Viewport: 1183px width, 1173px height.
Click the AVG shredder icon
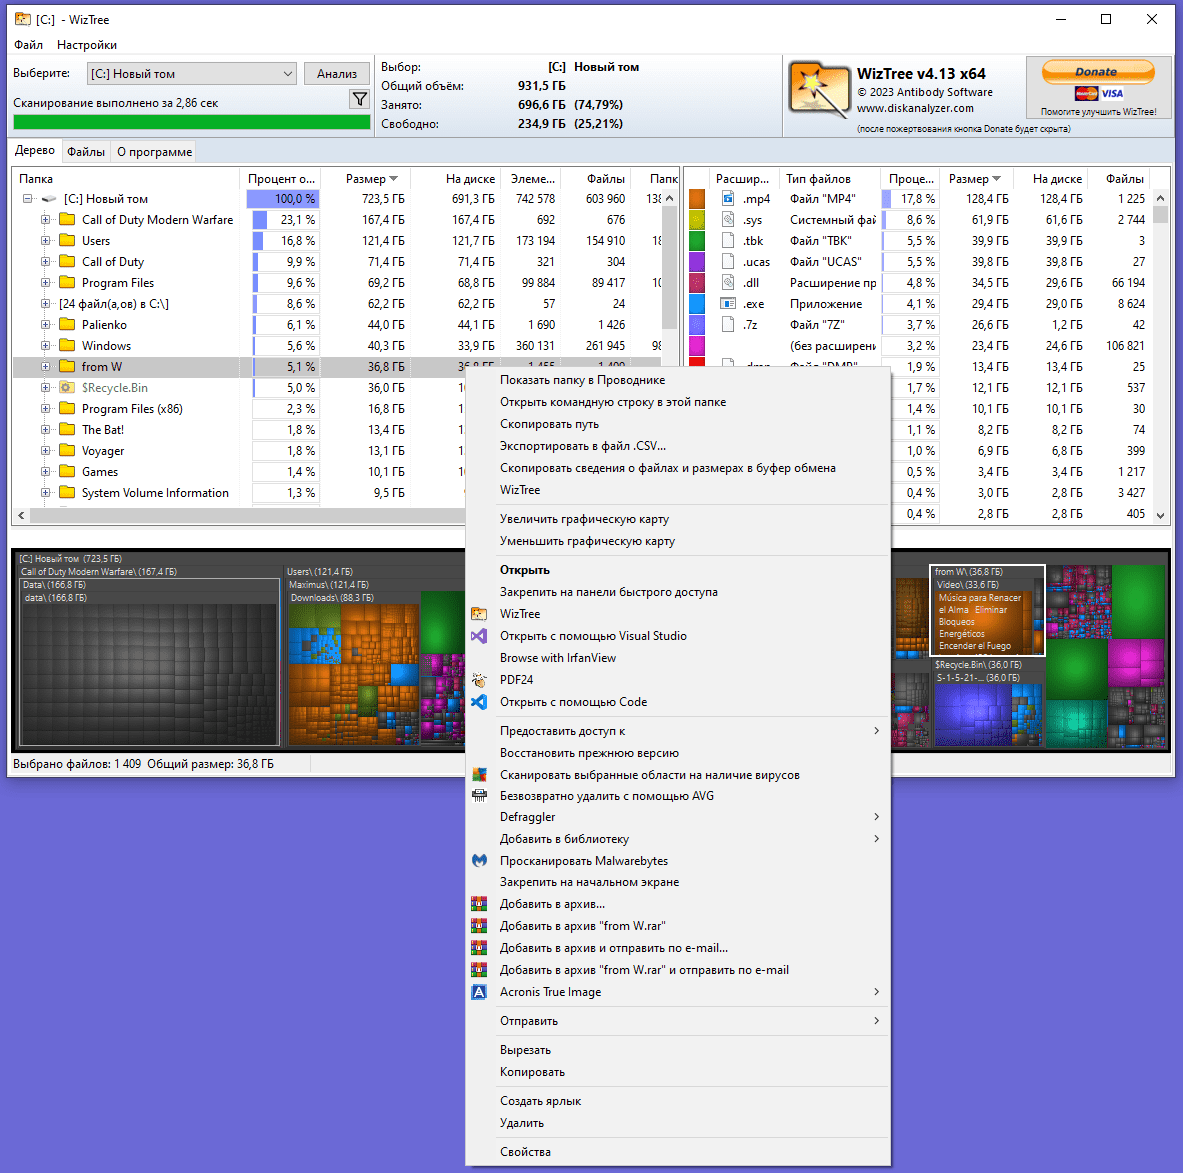click(x=479, y=796)
